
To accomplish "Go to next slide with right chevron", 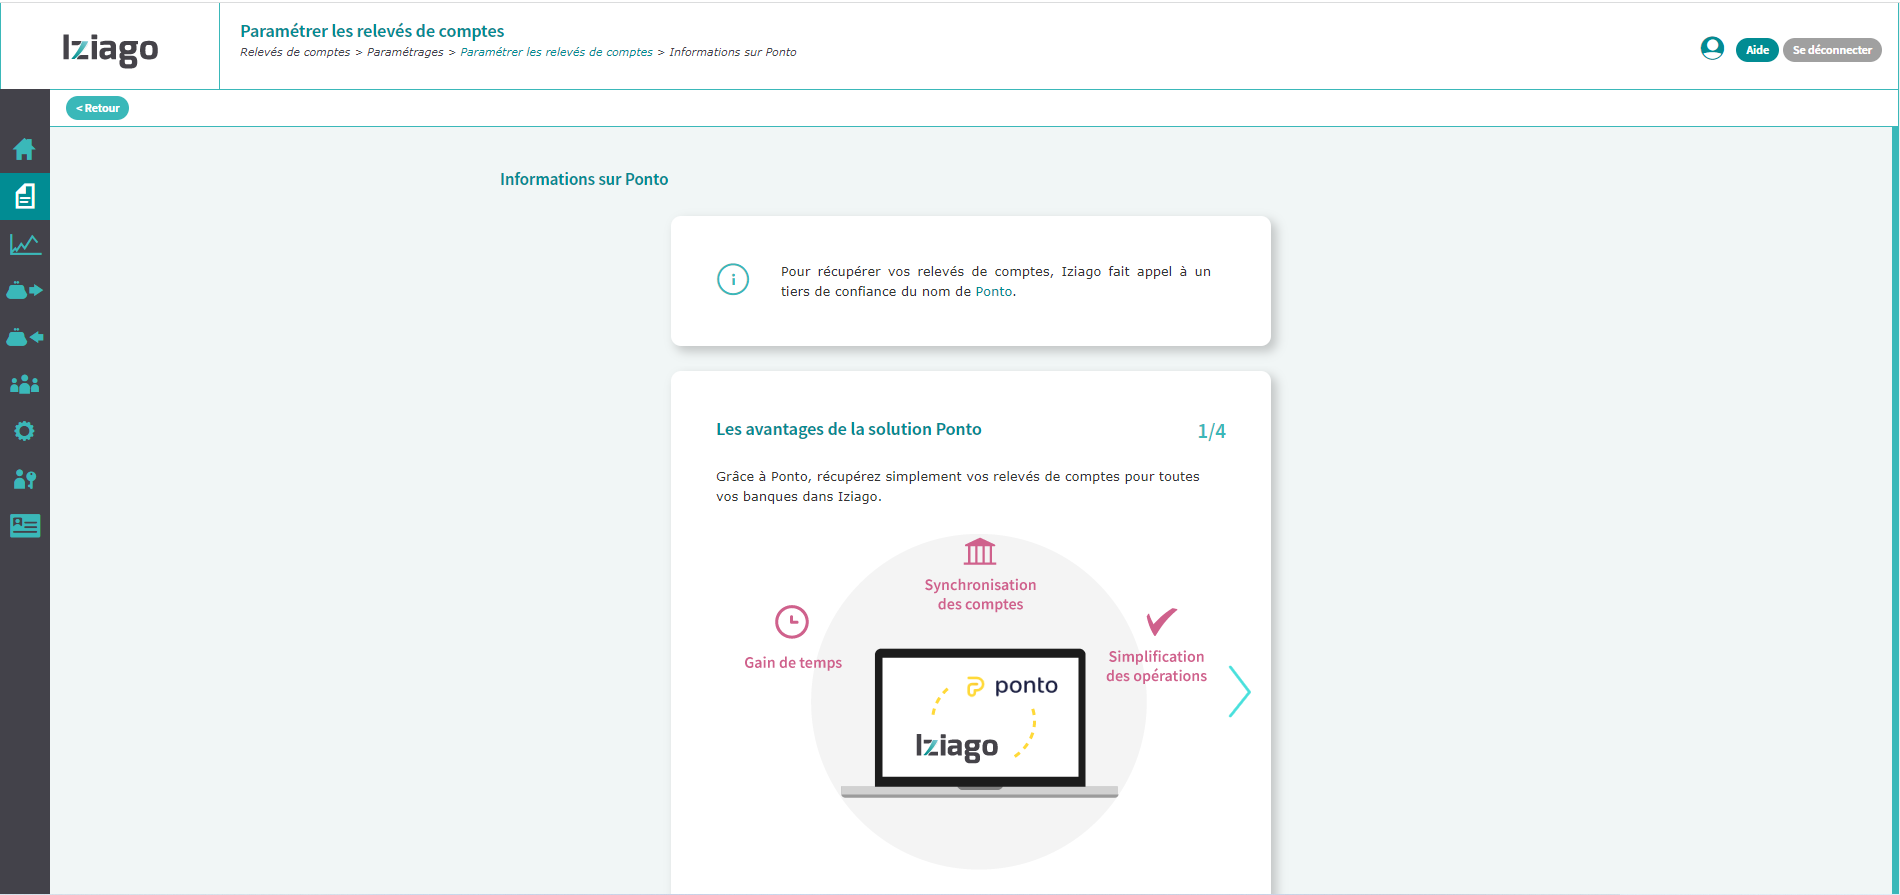I will tap(1239, 691).
